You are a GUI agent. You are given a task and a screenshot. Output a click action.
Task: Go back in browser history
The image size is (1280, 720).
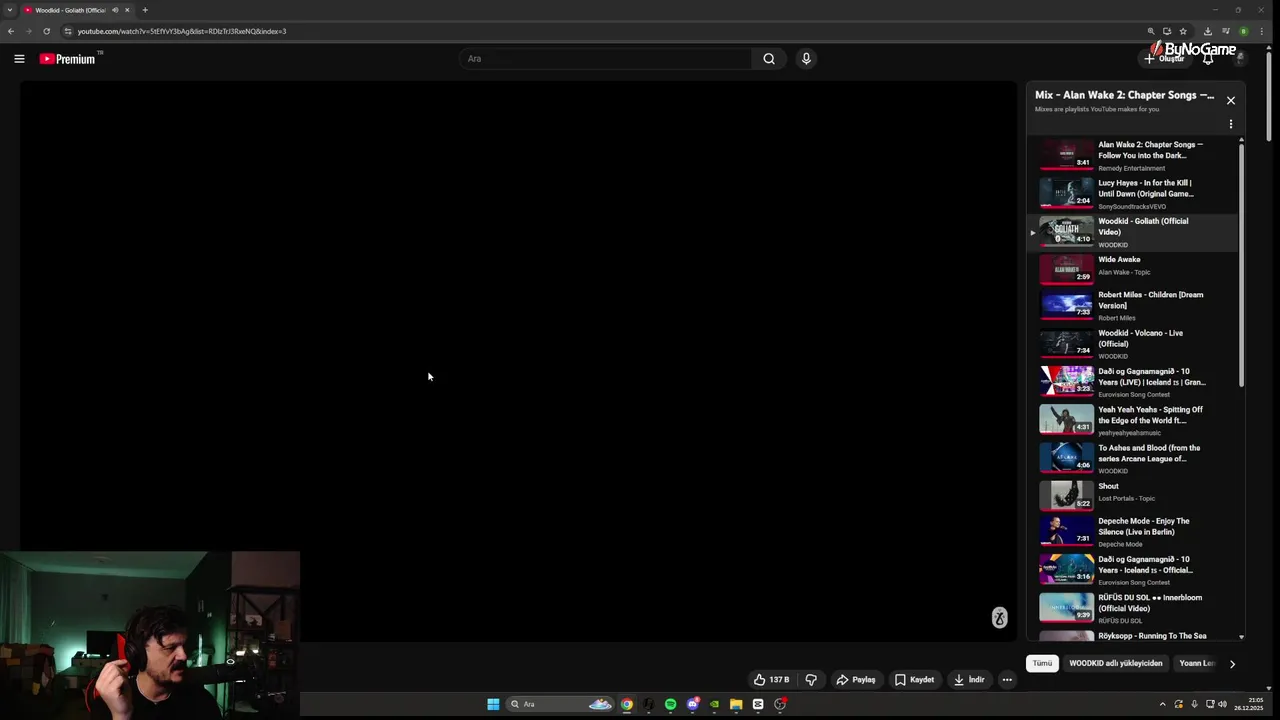(11, 31)
